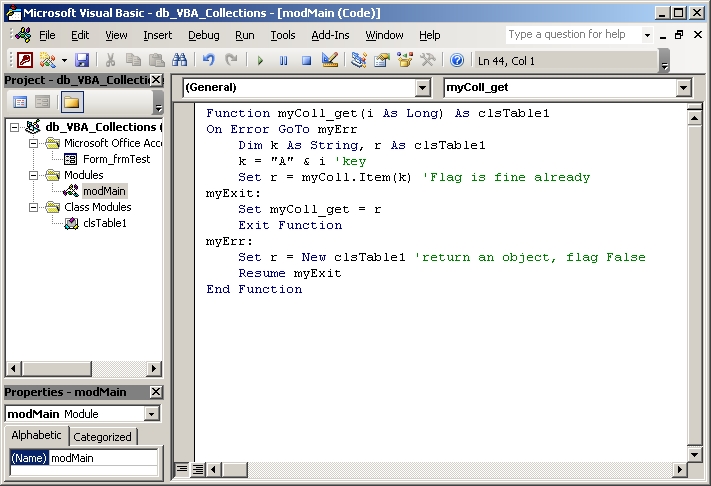
Task: Click the Find binoculars icon
Action: [180, 61]
